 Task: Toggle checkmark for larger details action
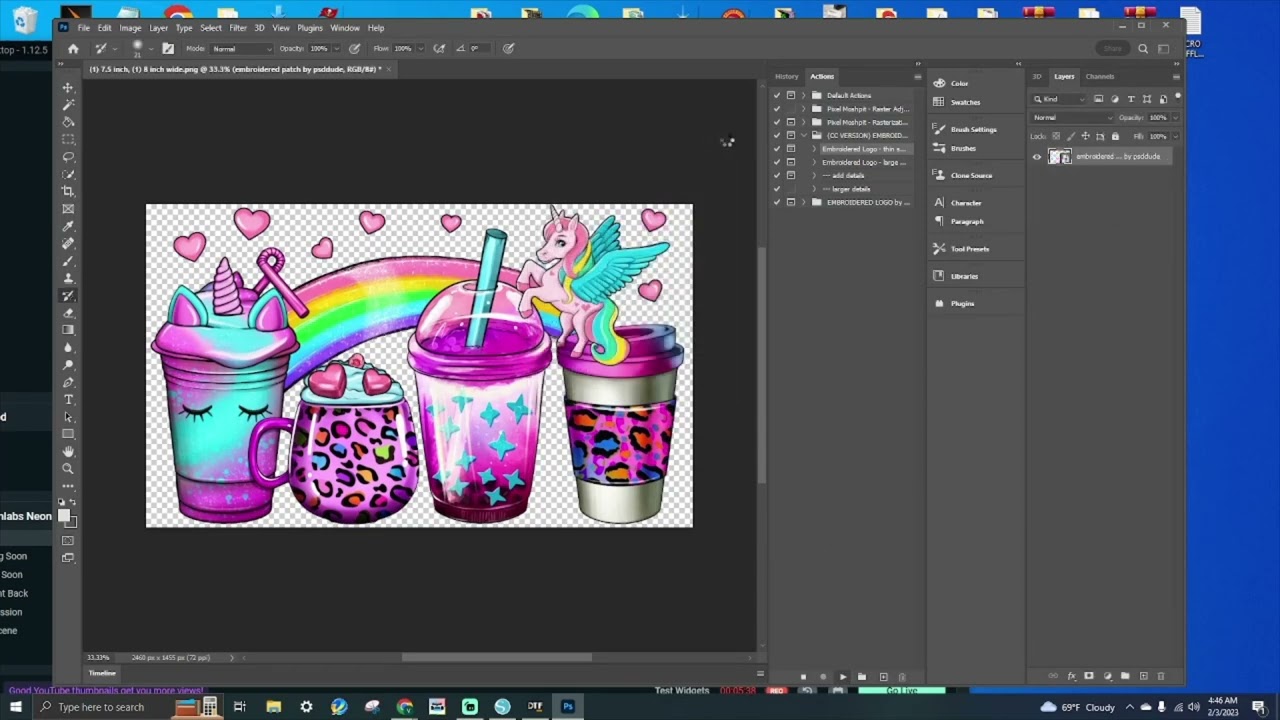click(x=777, y=189)
